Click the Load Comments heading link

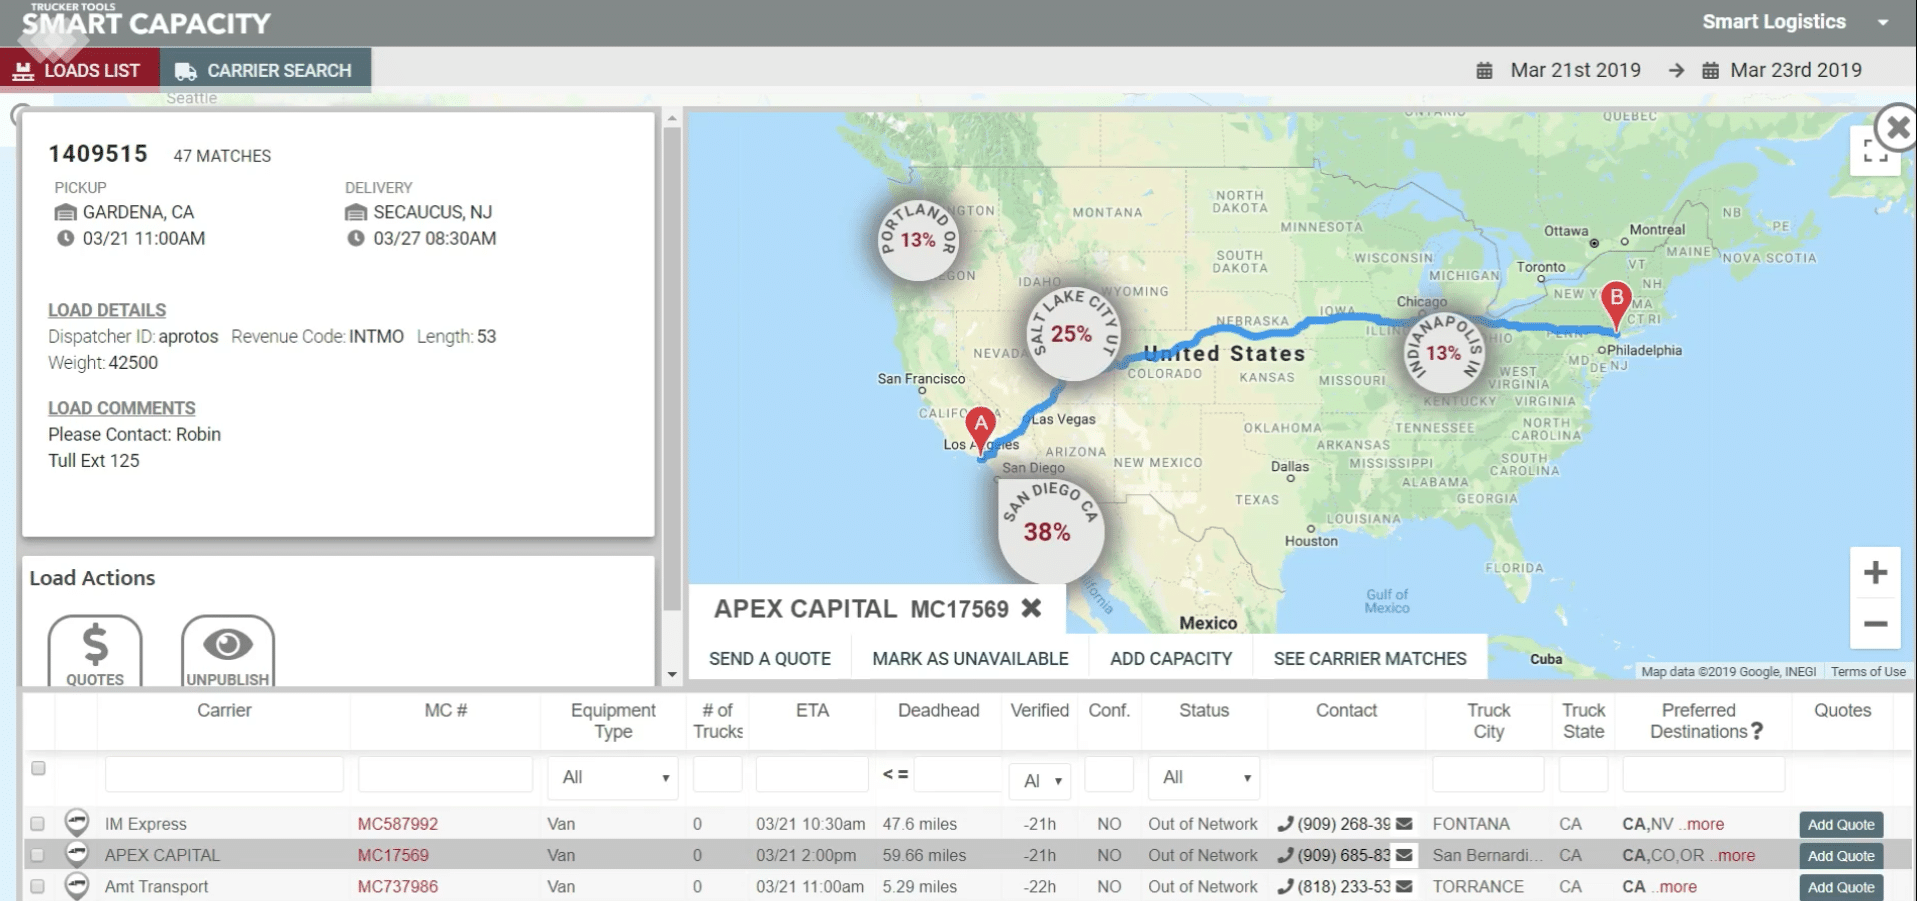(122, 408)
